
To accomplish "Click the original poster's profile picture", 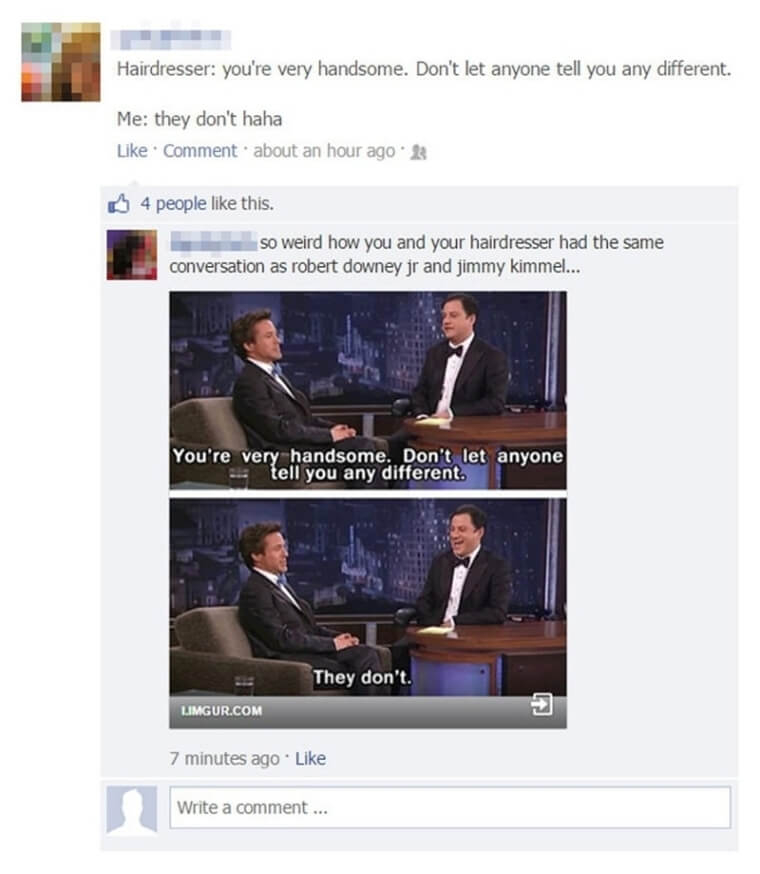I will click(61, 62).
